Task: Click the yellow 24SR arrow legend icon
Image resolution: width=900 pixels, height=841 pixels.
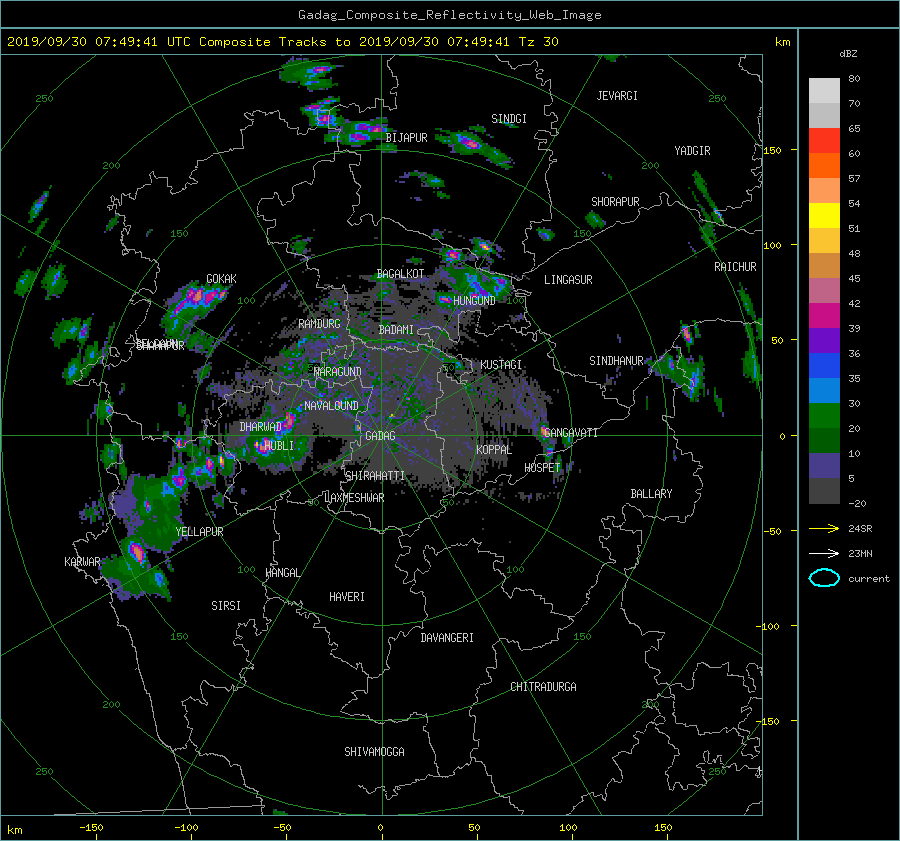Action: coord(824,528)
